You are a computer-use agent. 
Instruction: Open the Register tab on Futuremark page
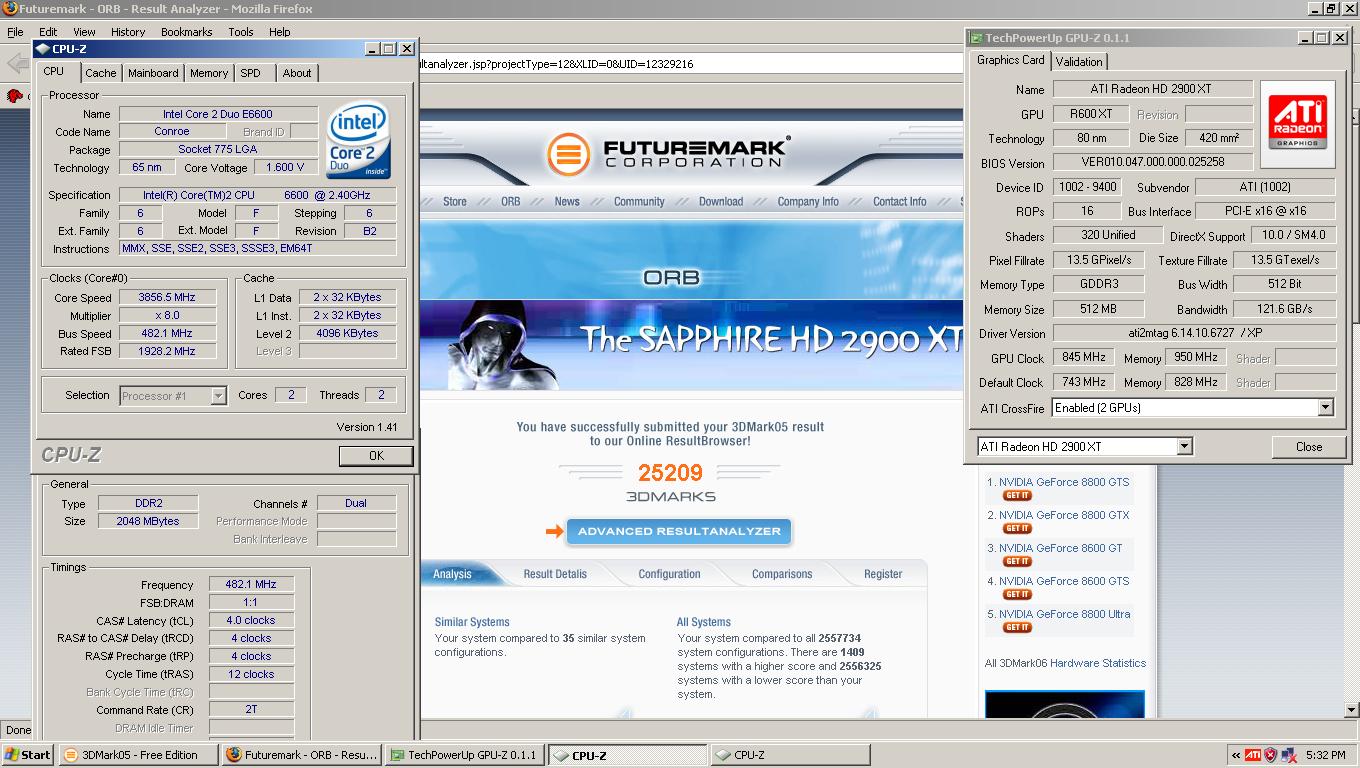click(883, 574)
